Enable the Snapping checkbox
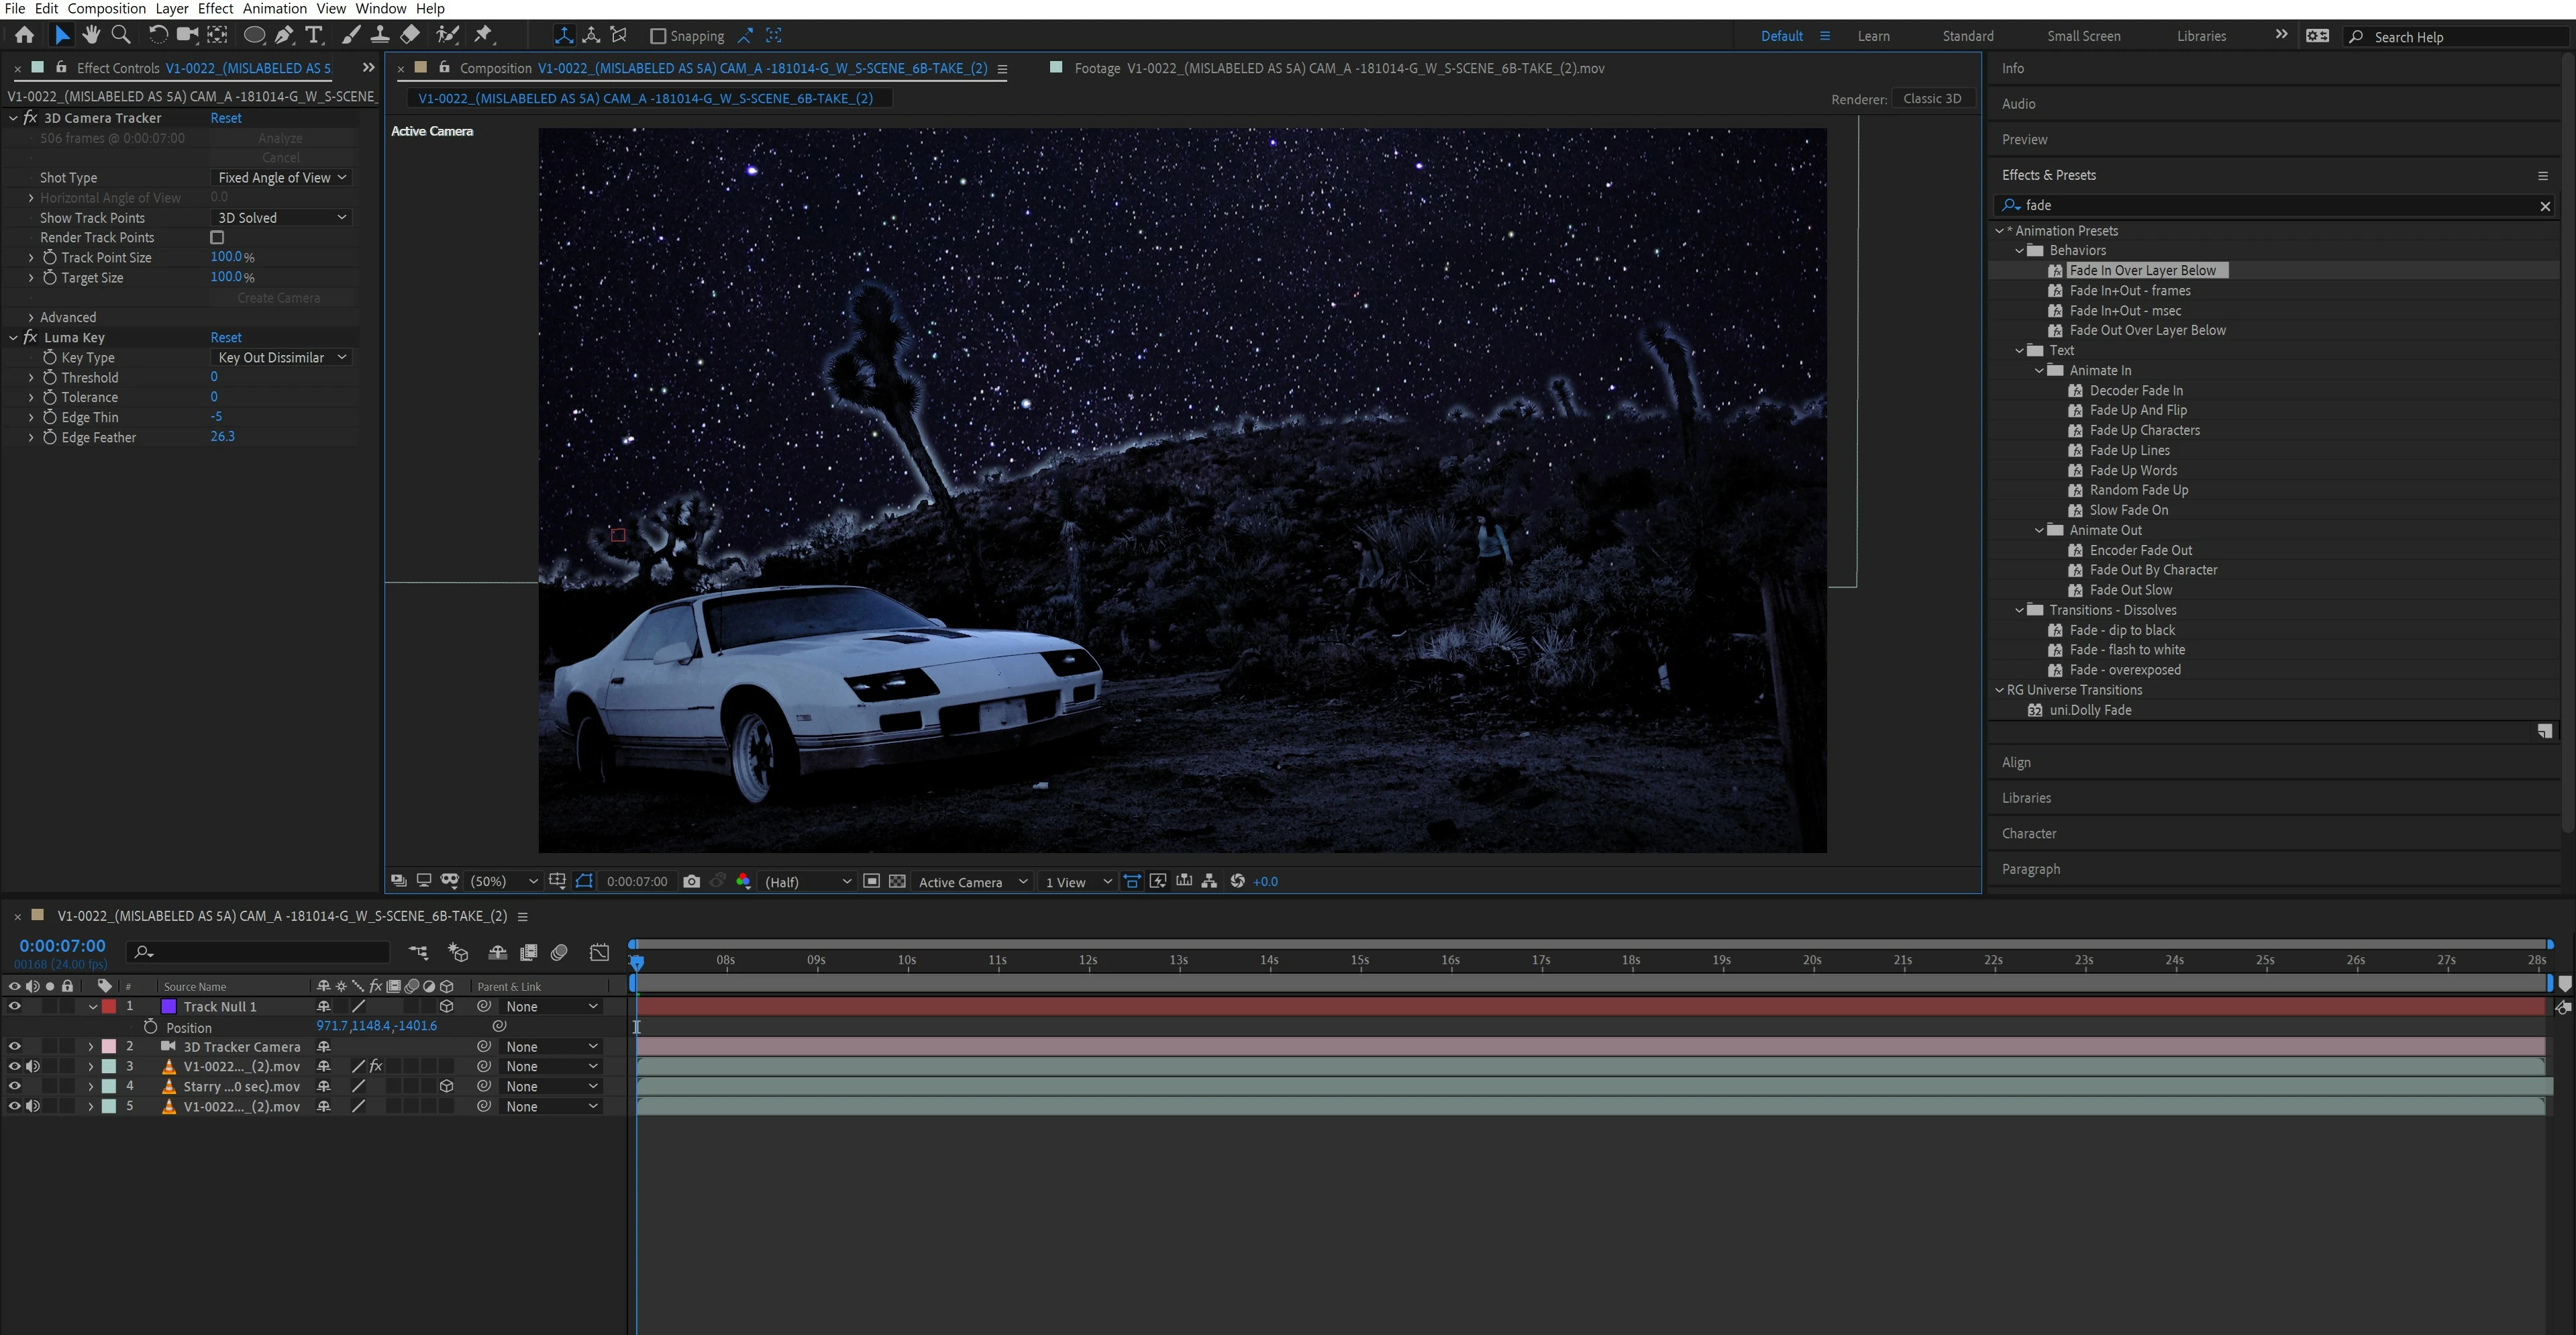 (x=658, y=36)
